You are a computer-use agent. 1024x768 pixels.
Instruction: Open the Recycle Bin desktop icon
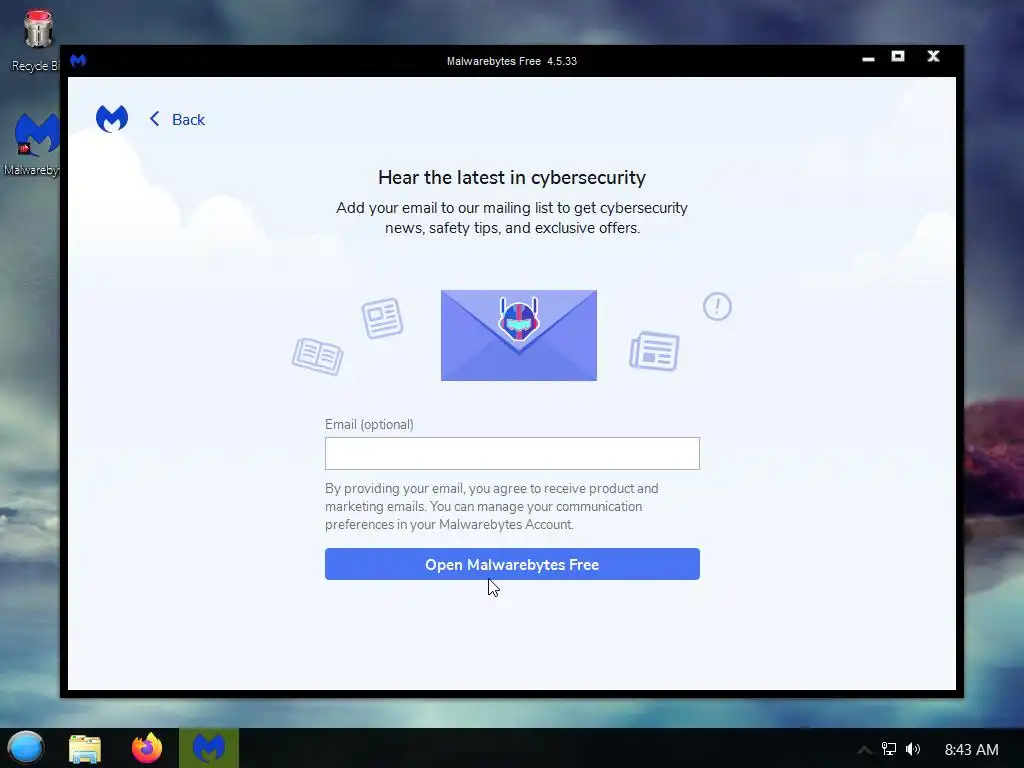36,40
